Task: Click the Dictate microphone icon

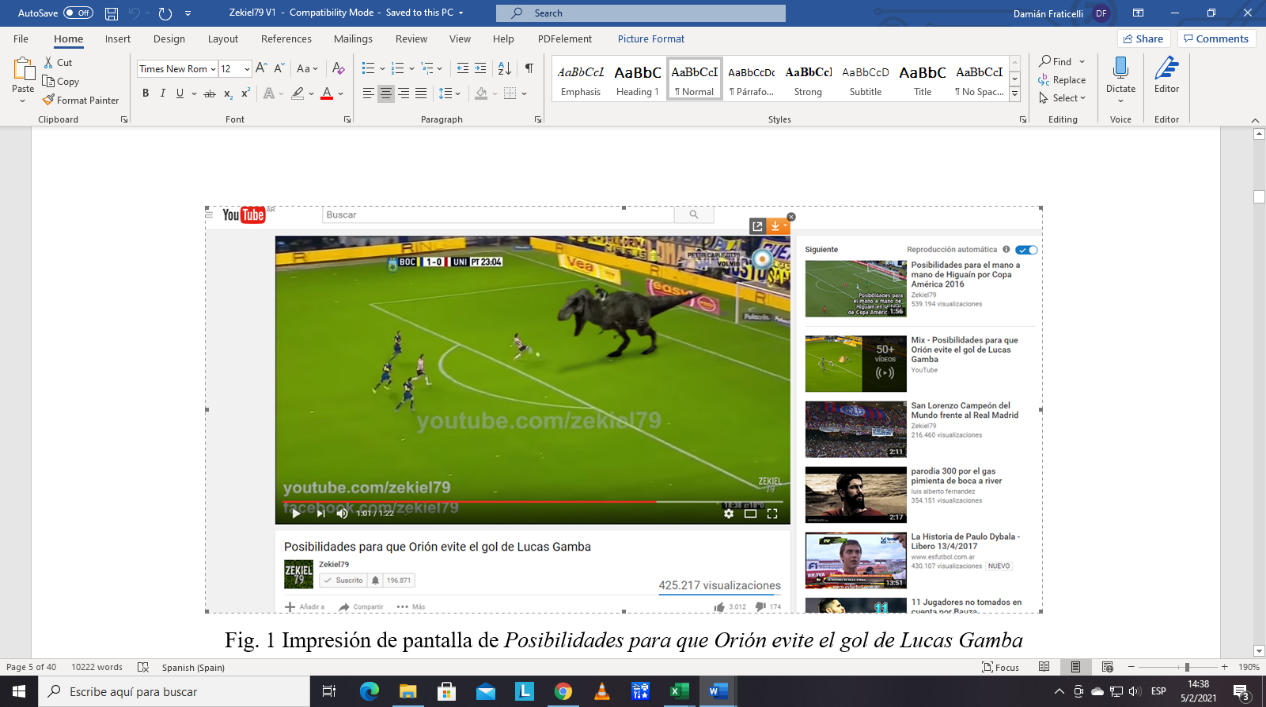Action: coord(1121,68)
